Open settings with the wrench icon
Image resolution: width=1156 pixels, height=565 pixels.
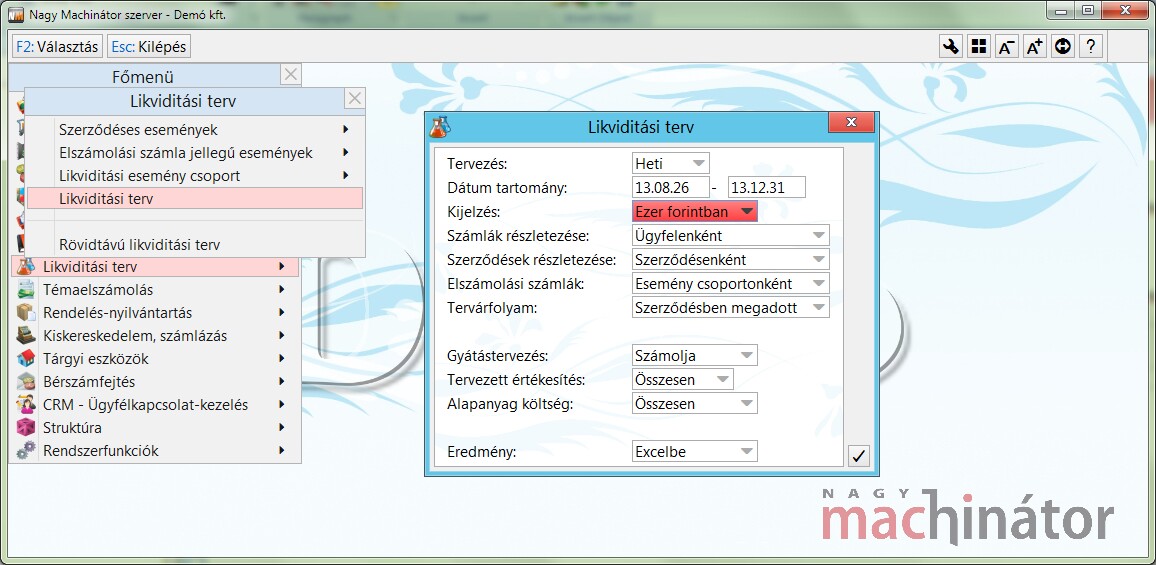(x=950, y=46)
